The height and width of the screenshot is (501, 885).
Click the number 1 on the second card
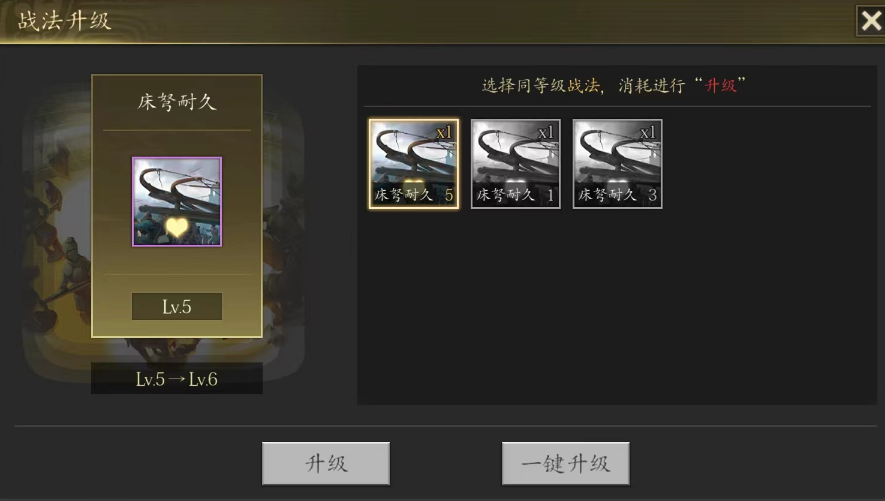point(551,195)
